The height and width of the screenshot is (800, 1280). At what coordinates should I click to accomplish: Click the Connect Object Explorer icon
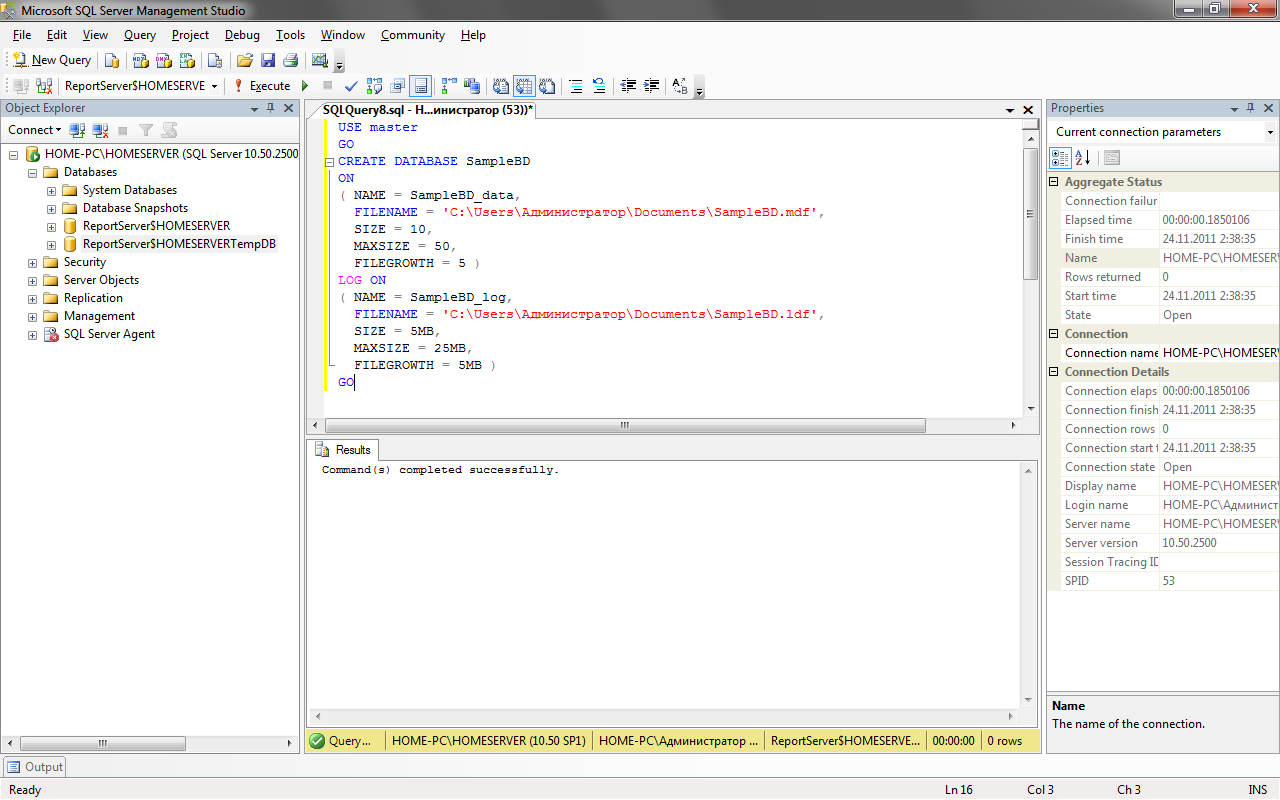pyautogui.click(x=77, y=130)
